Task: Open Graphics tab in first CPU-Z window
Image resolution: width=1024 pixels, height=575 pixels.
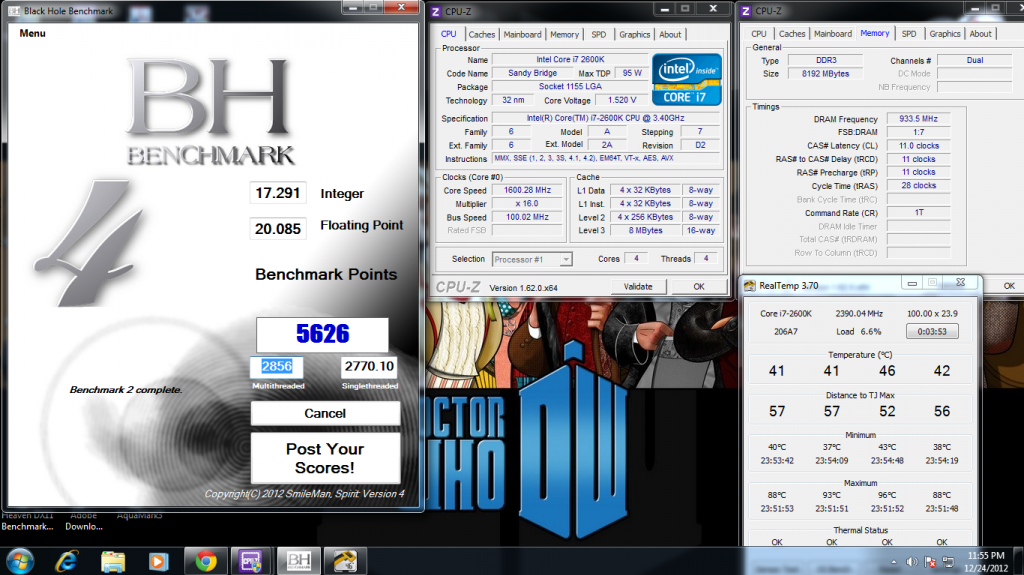Action: point(635,35)
